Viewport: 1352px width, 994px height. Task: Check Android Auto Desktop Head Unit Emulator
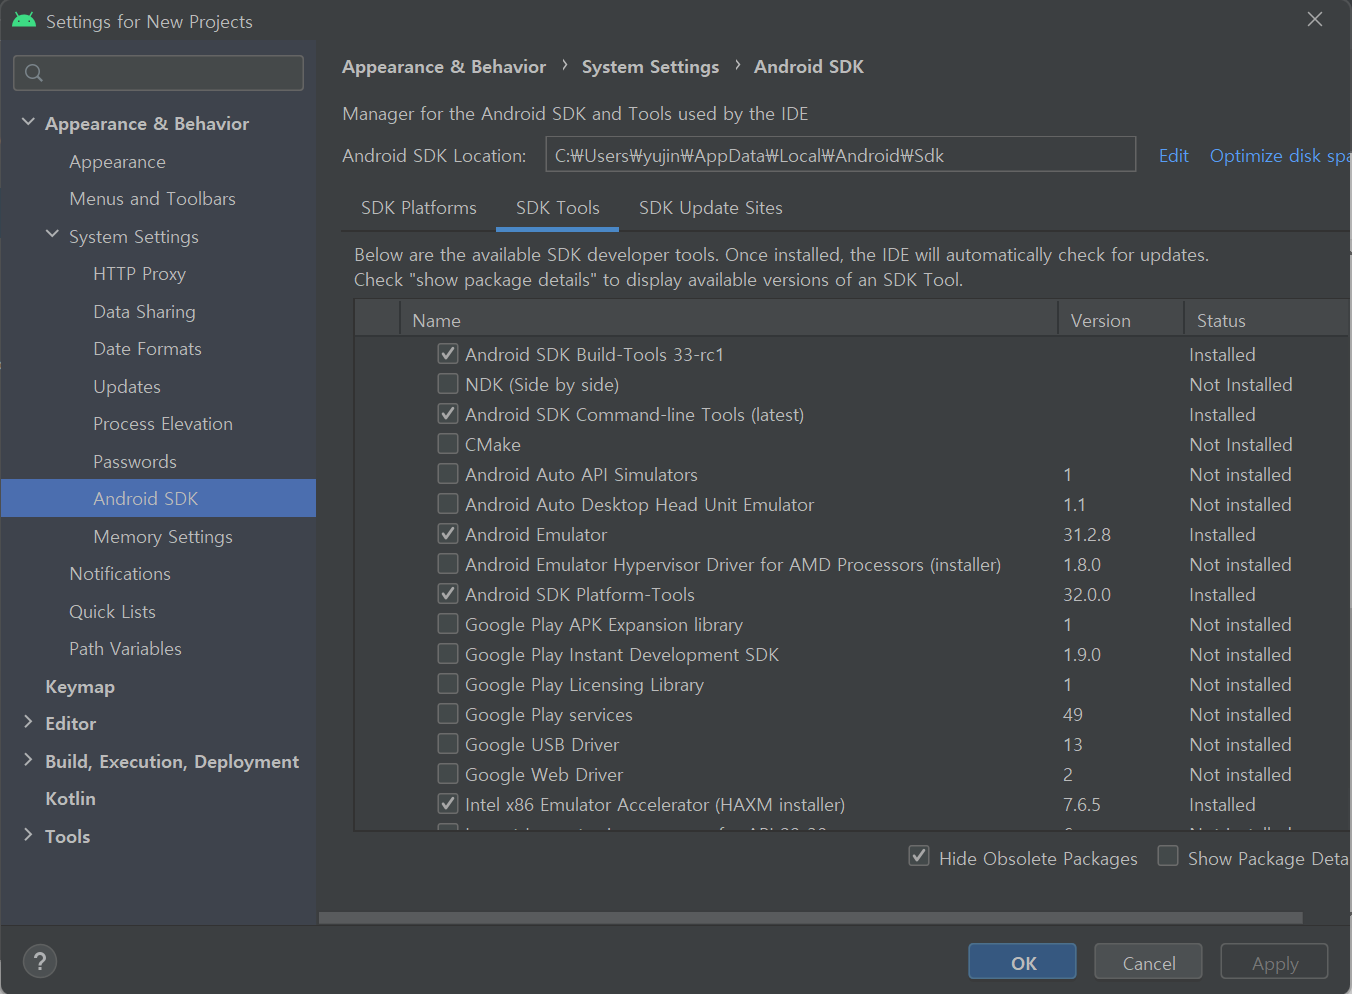coord(448,504)
